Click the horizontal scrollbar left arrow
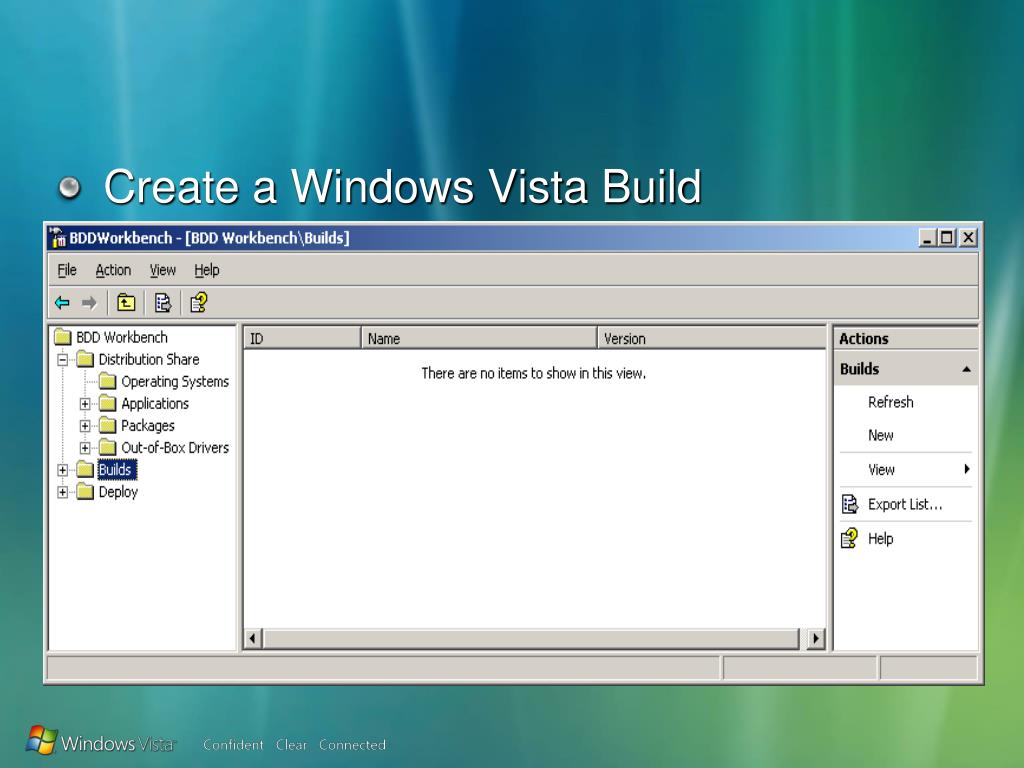Viewport: 1024px width, 768px height. pyautogui.click(x=253, y=638)
